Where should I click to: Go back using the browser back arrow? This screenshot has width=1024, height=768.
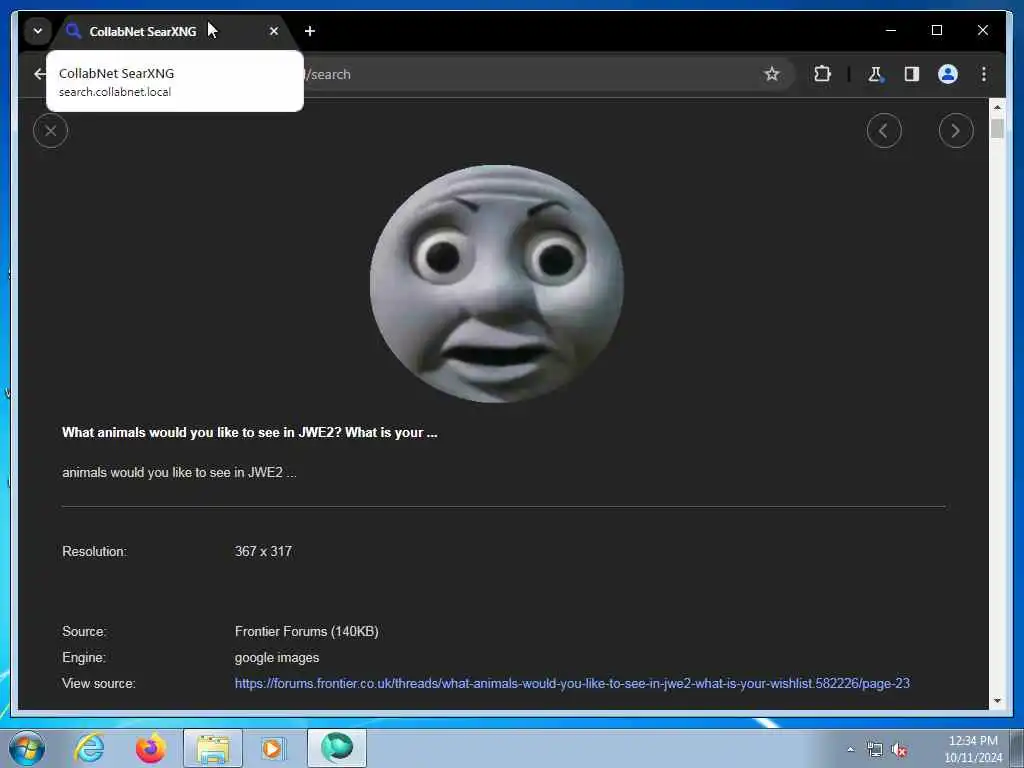[x=39, y=74]
